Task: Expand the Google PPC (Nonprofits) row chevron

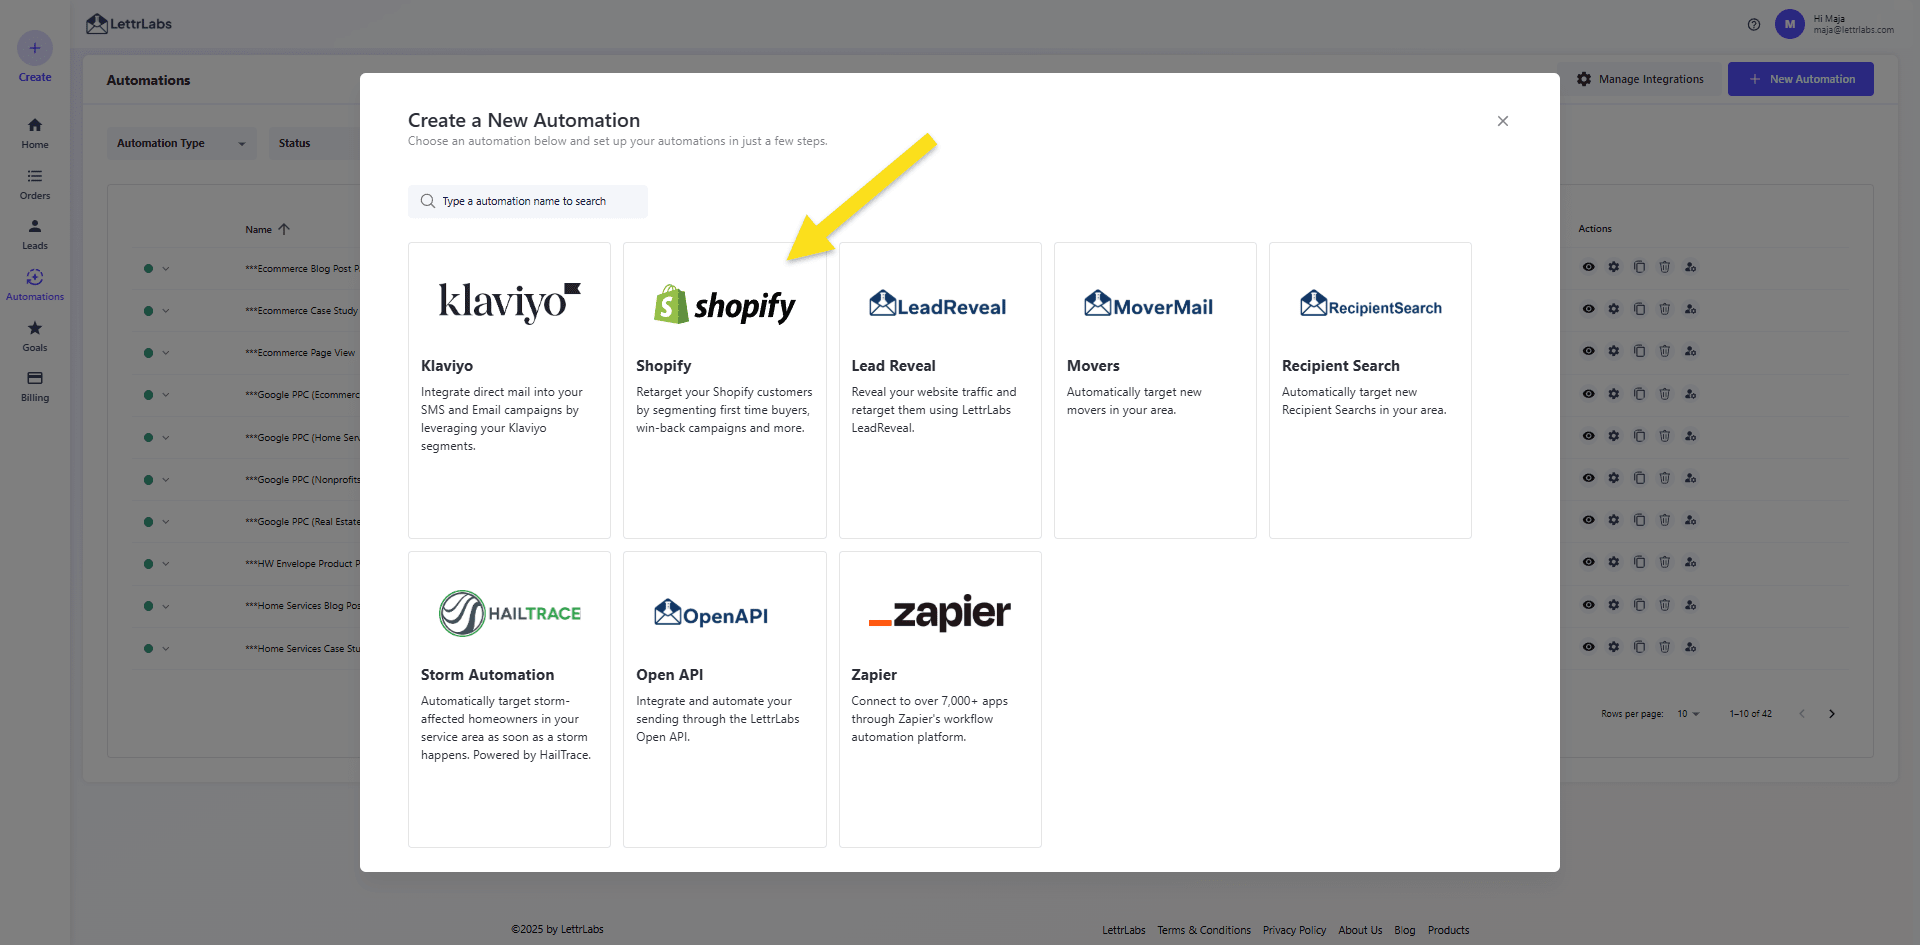Action: click(166, 480)
